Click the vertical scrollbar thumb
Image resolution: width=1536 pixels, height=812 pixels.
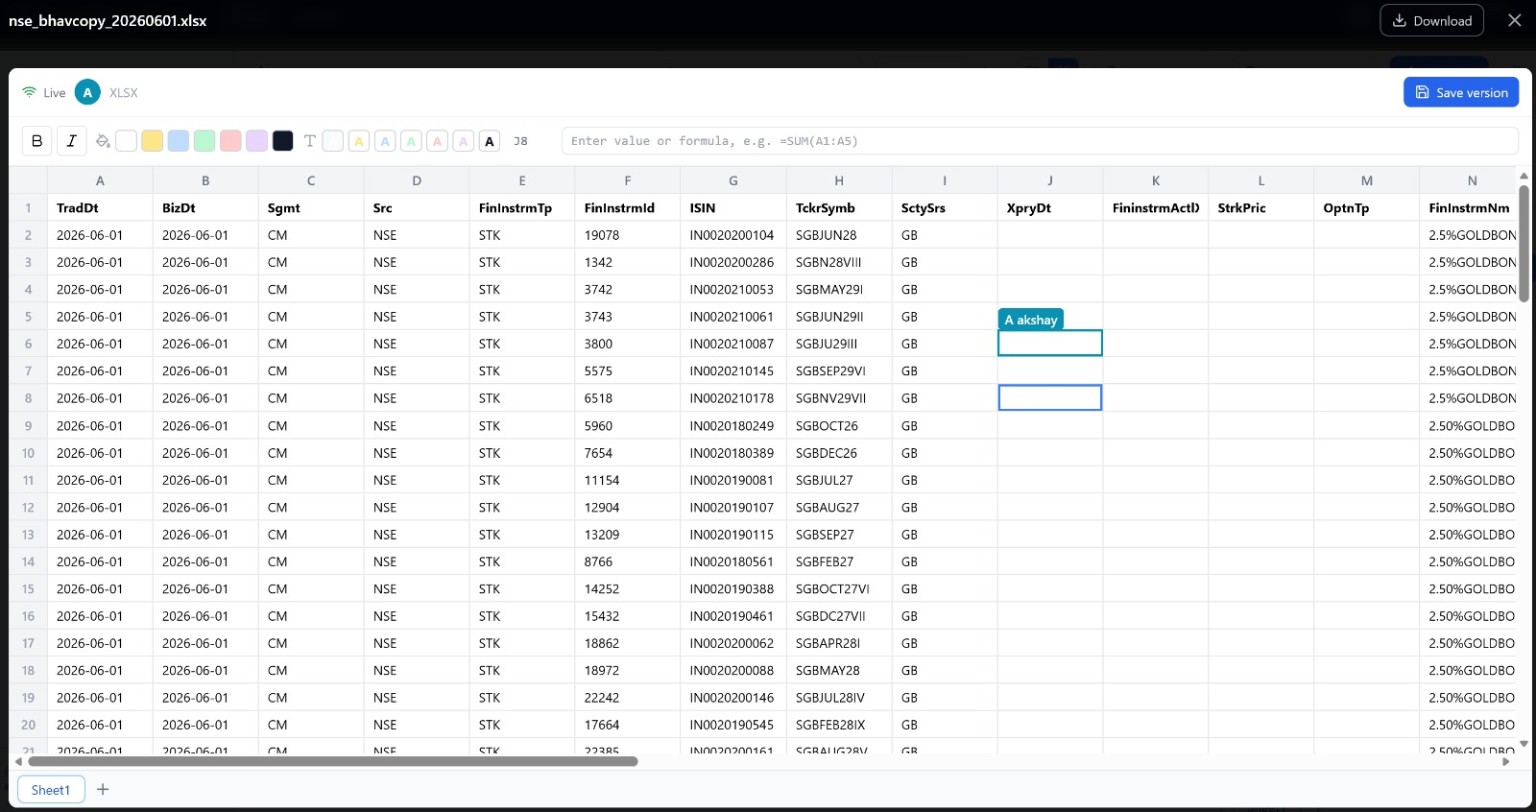pyautogui.click(x=1523, y=243)
